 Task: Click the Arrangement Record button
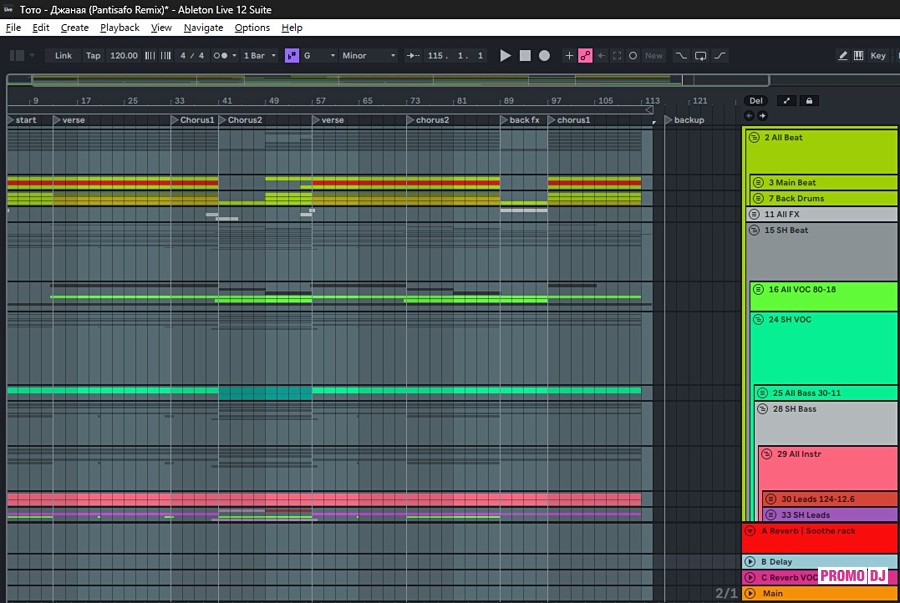[545, 56]
